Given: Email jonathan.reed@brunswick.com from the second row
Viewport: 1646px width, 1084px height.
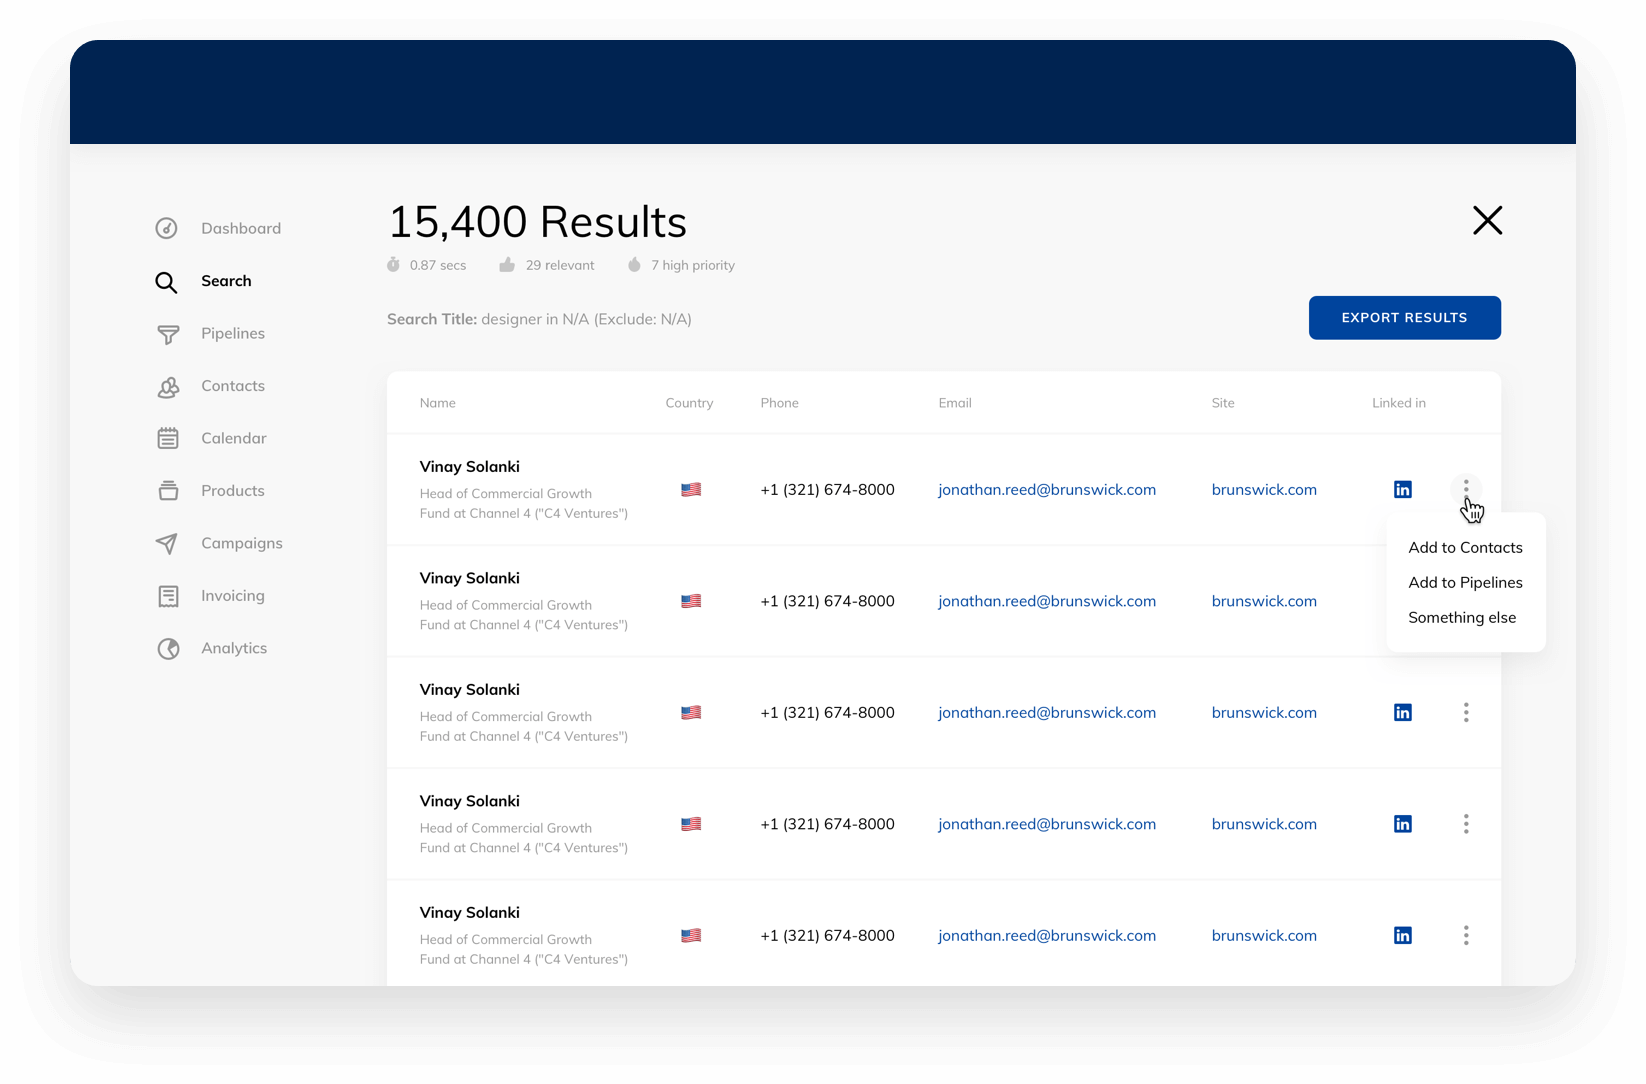Looking at the screenshot, I should 1047,601.
